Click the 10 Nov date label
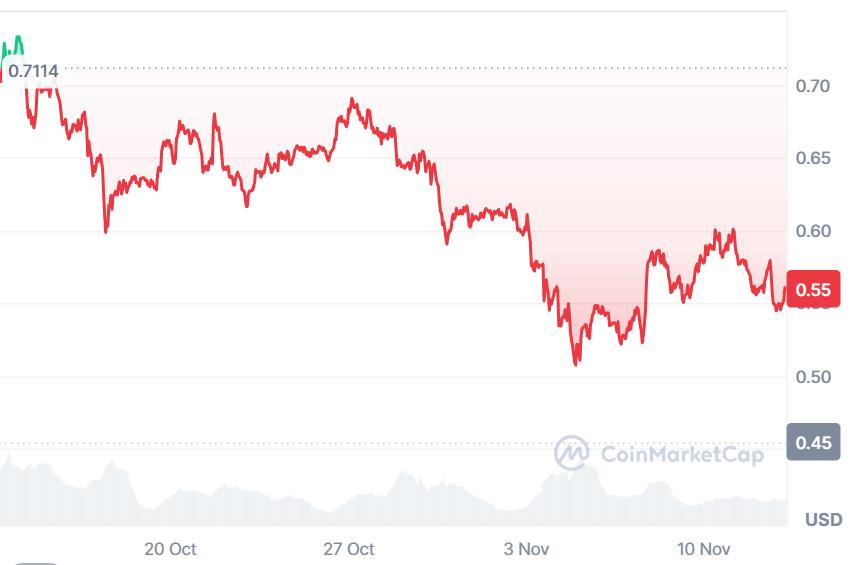 704,549
